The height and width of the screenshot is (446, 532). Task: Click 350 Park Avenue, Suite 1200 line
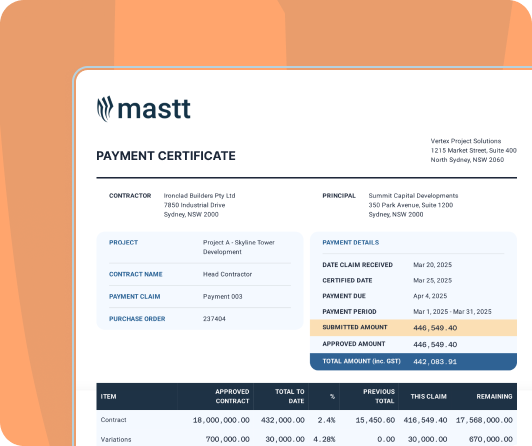411,205
